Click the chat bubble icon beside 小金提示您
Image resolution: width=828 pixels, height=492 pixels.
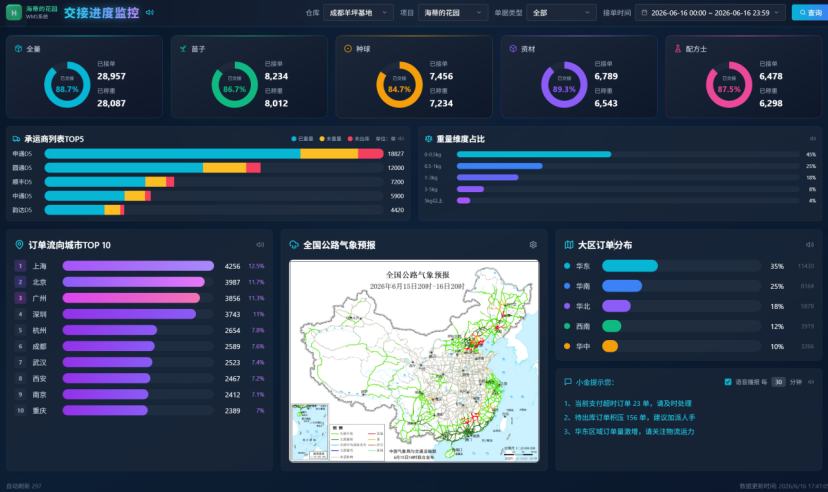[x=568, y=382]
